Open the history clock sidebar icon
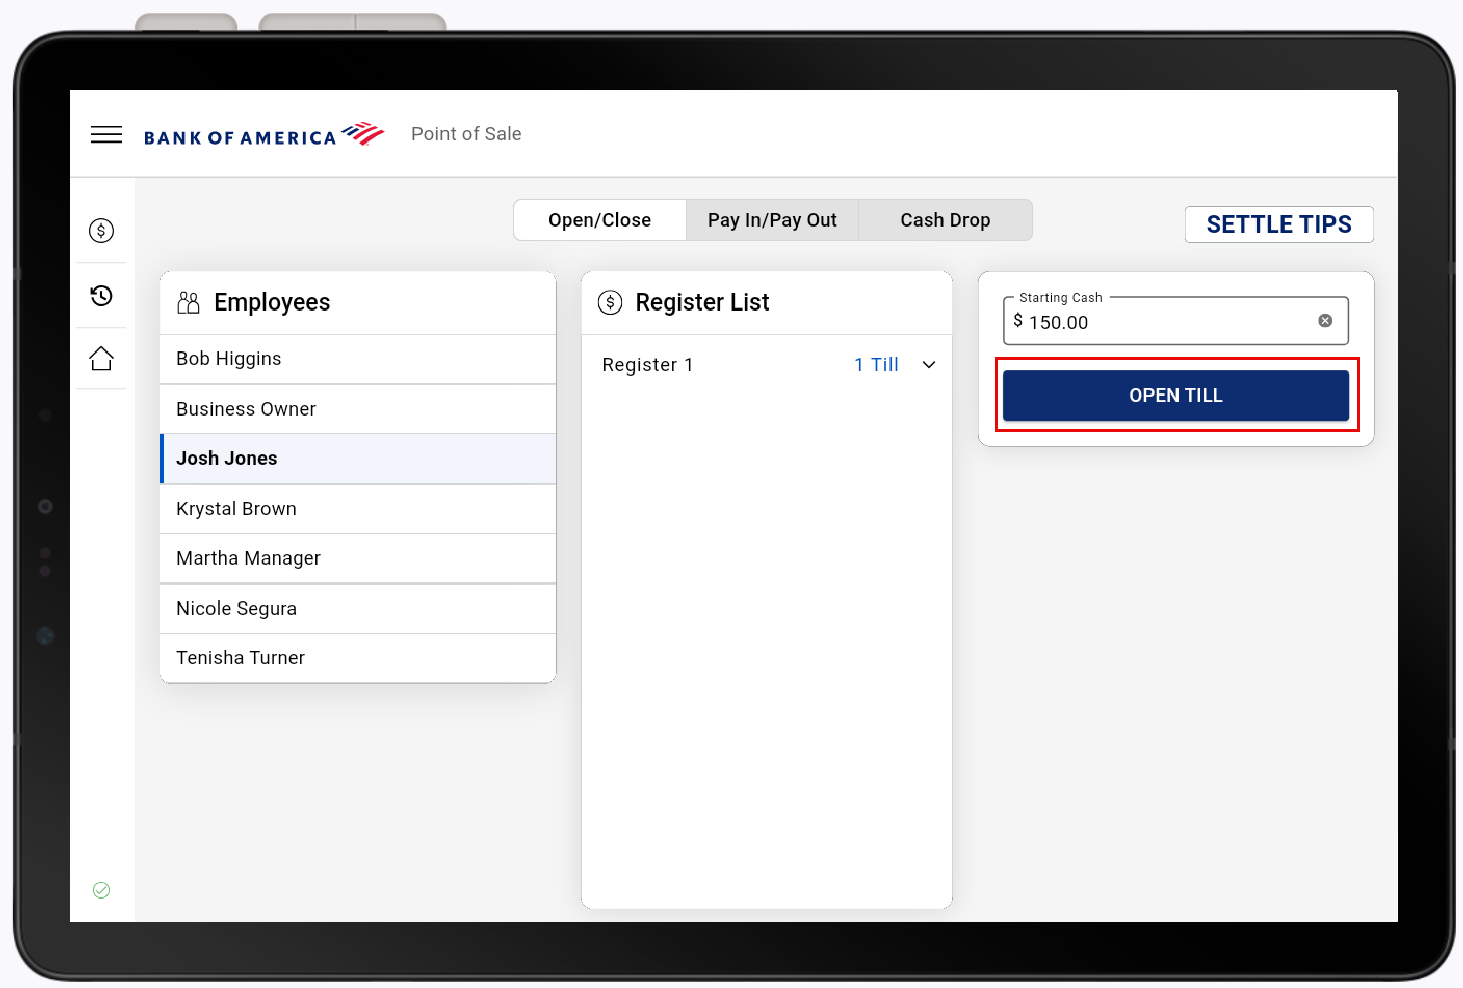Screen dimensions: 1463x988 [101, 295]
